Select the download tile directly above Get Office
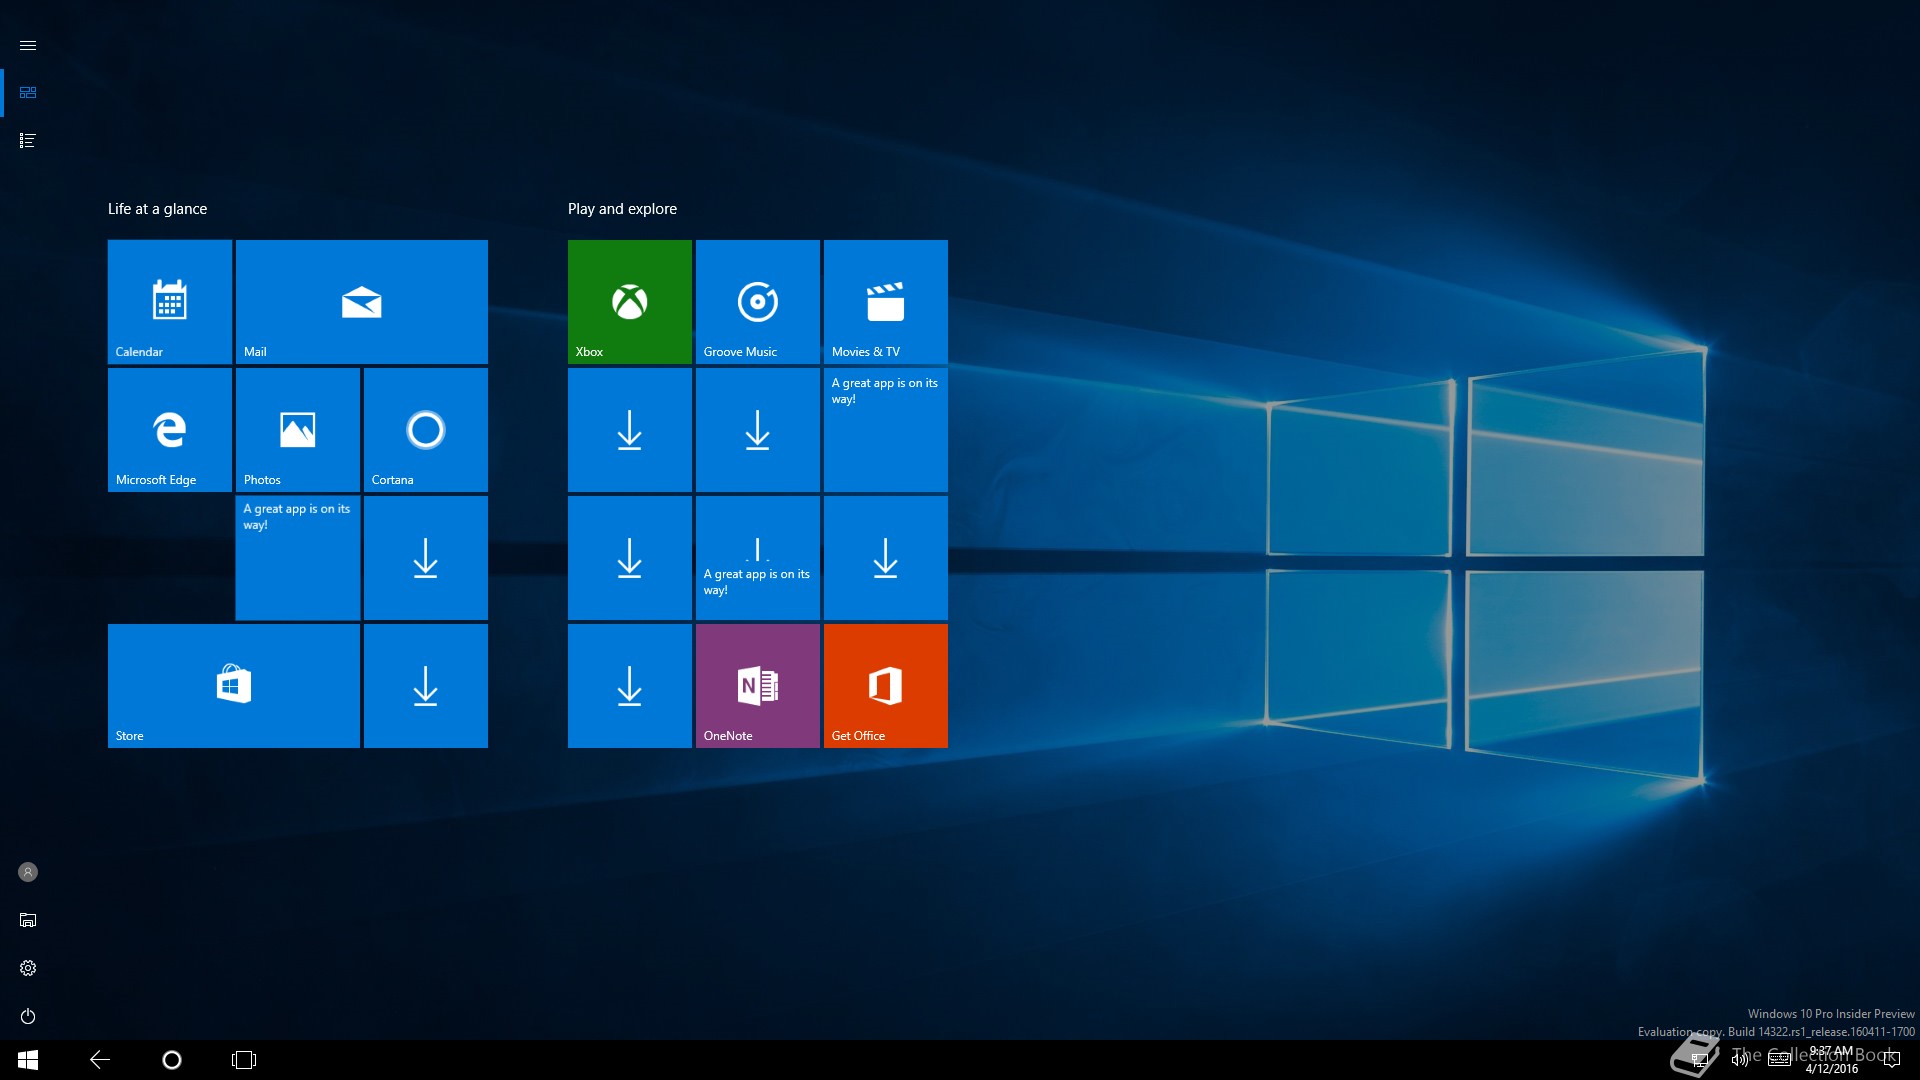Image resolution: width=1920 pixels, height=1080 pixels. coord(886,558)
